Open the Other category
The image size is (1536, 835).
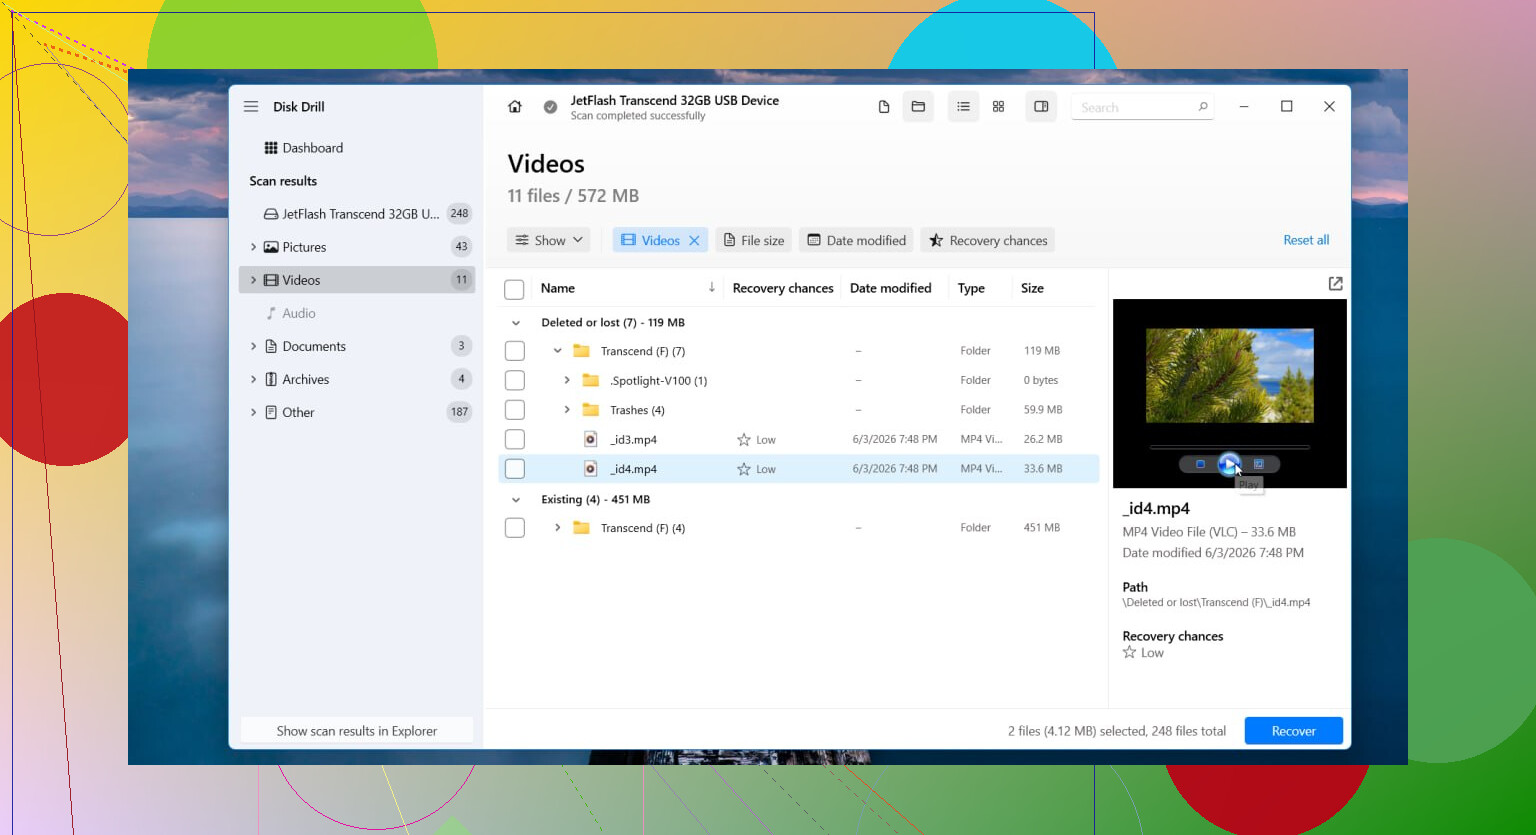357,412
